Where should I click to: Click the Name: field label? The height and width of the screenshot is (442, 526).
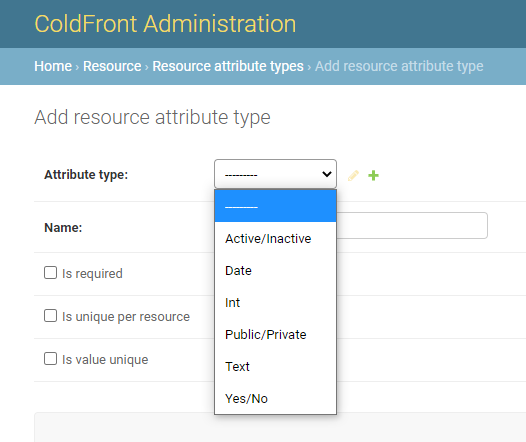pyautogui.click(x=63, y=228)
